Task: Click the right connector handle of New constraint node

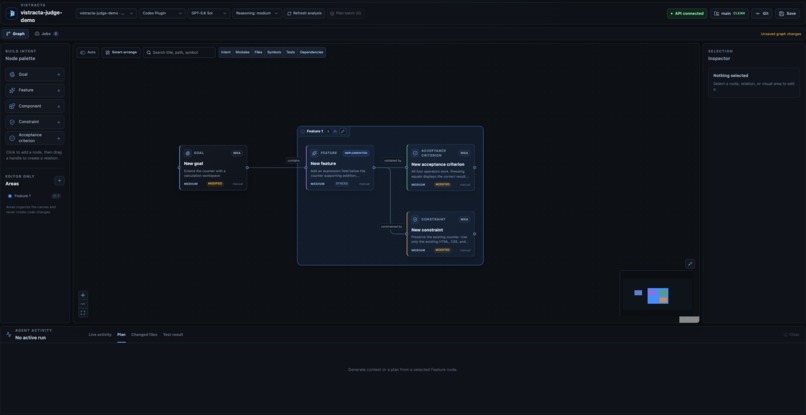Action: [474, 234]
